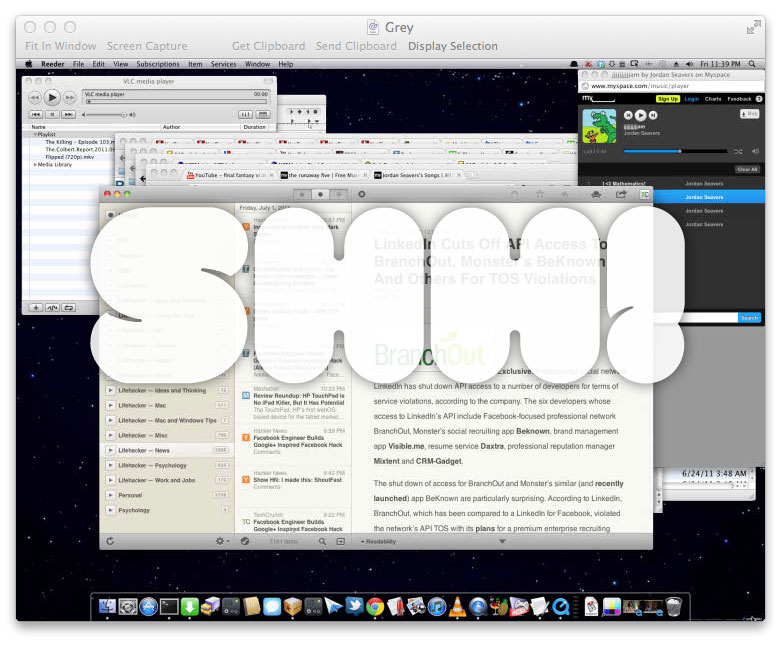Image resolution: width=782 pixels, height=647 pixels.
Task: Click Reeder collapse pane arrow icon
Action: [x=341, y=541]
